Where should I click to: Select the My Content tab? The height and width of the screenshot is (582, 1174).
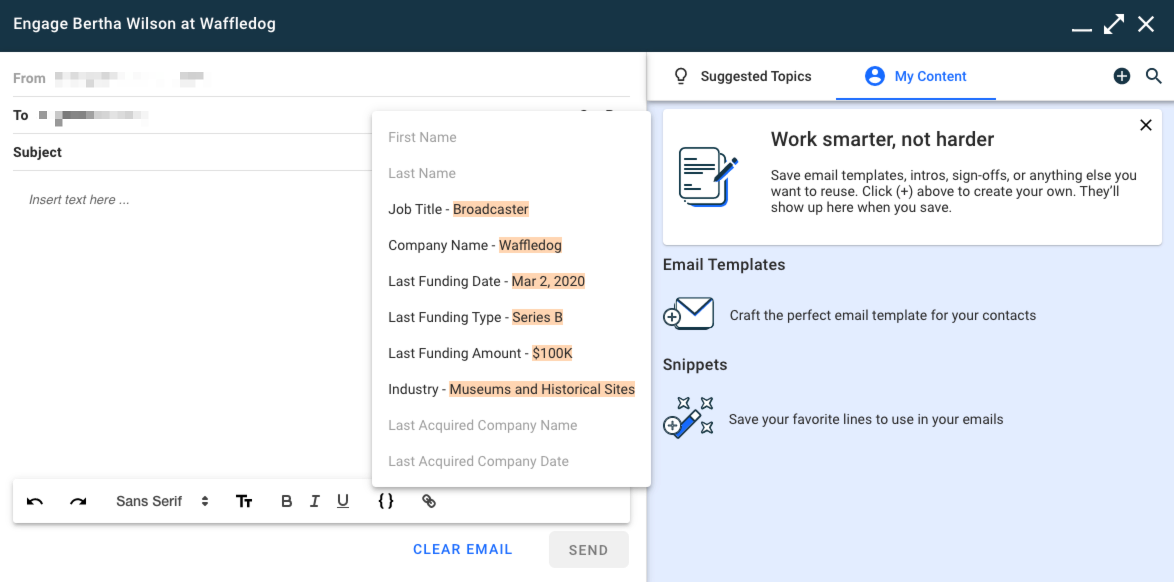[x=916, y=76]
